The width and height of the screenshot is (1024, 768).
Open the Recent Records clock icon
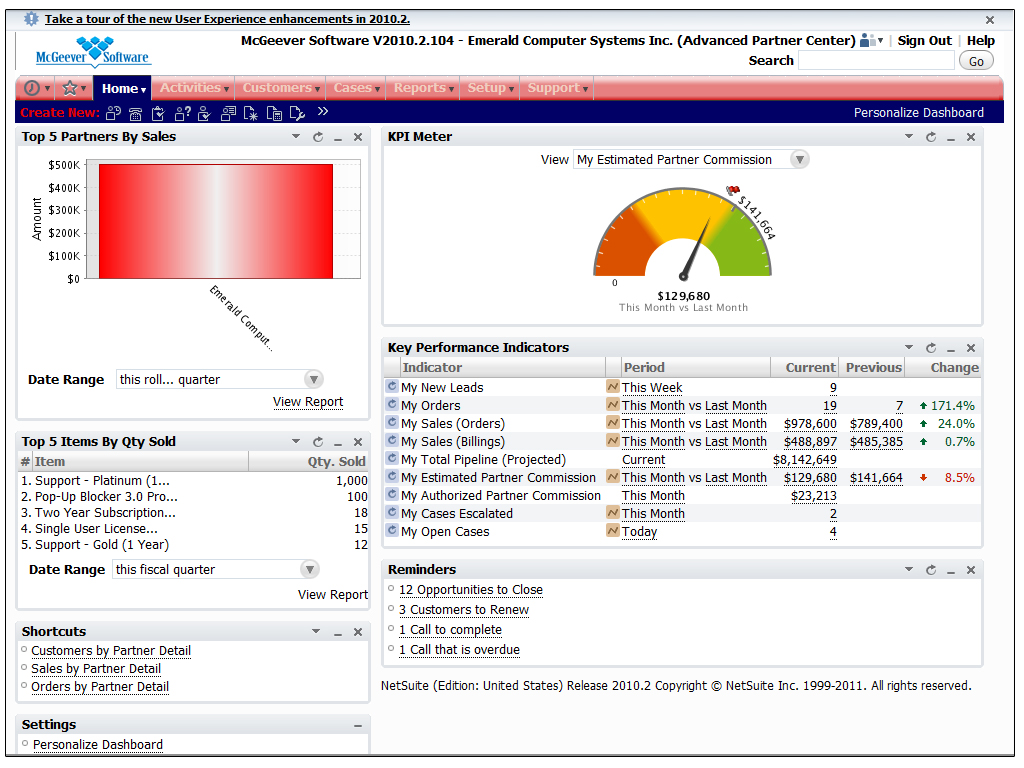click(x=32, y=88)
